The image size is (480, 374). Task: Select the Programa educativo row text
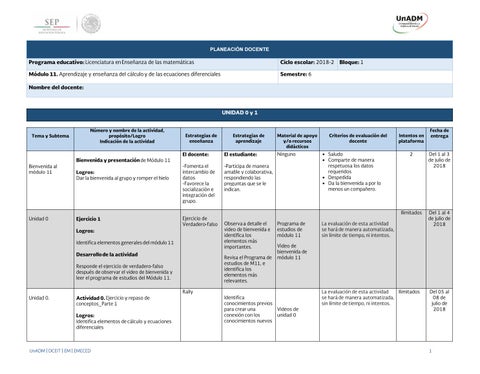coord(111,62)
